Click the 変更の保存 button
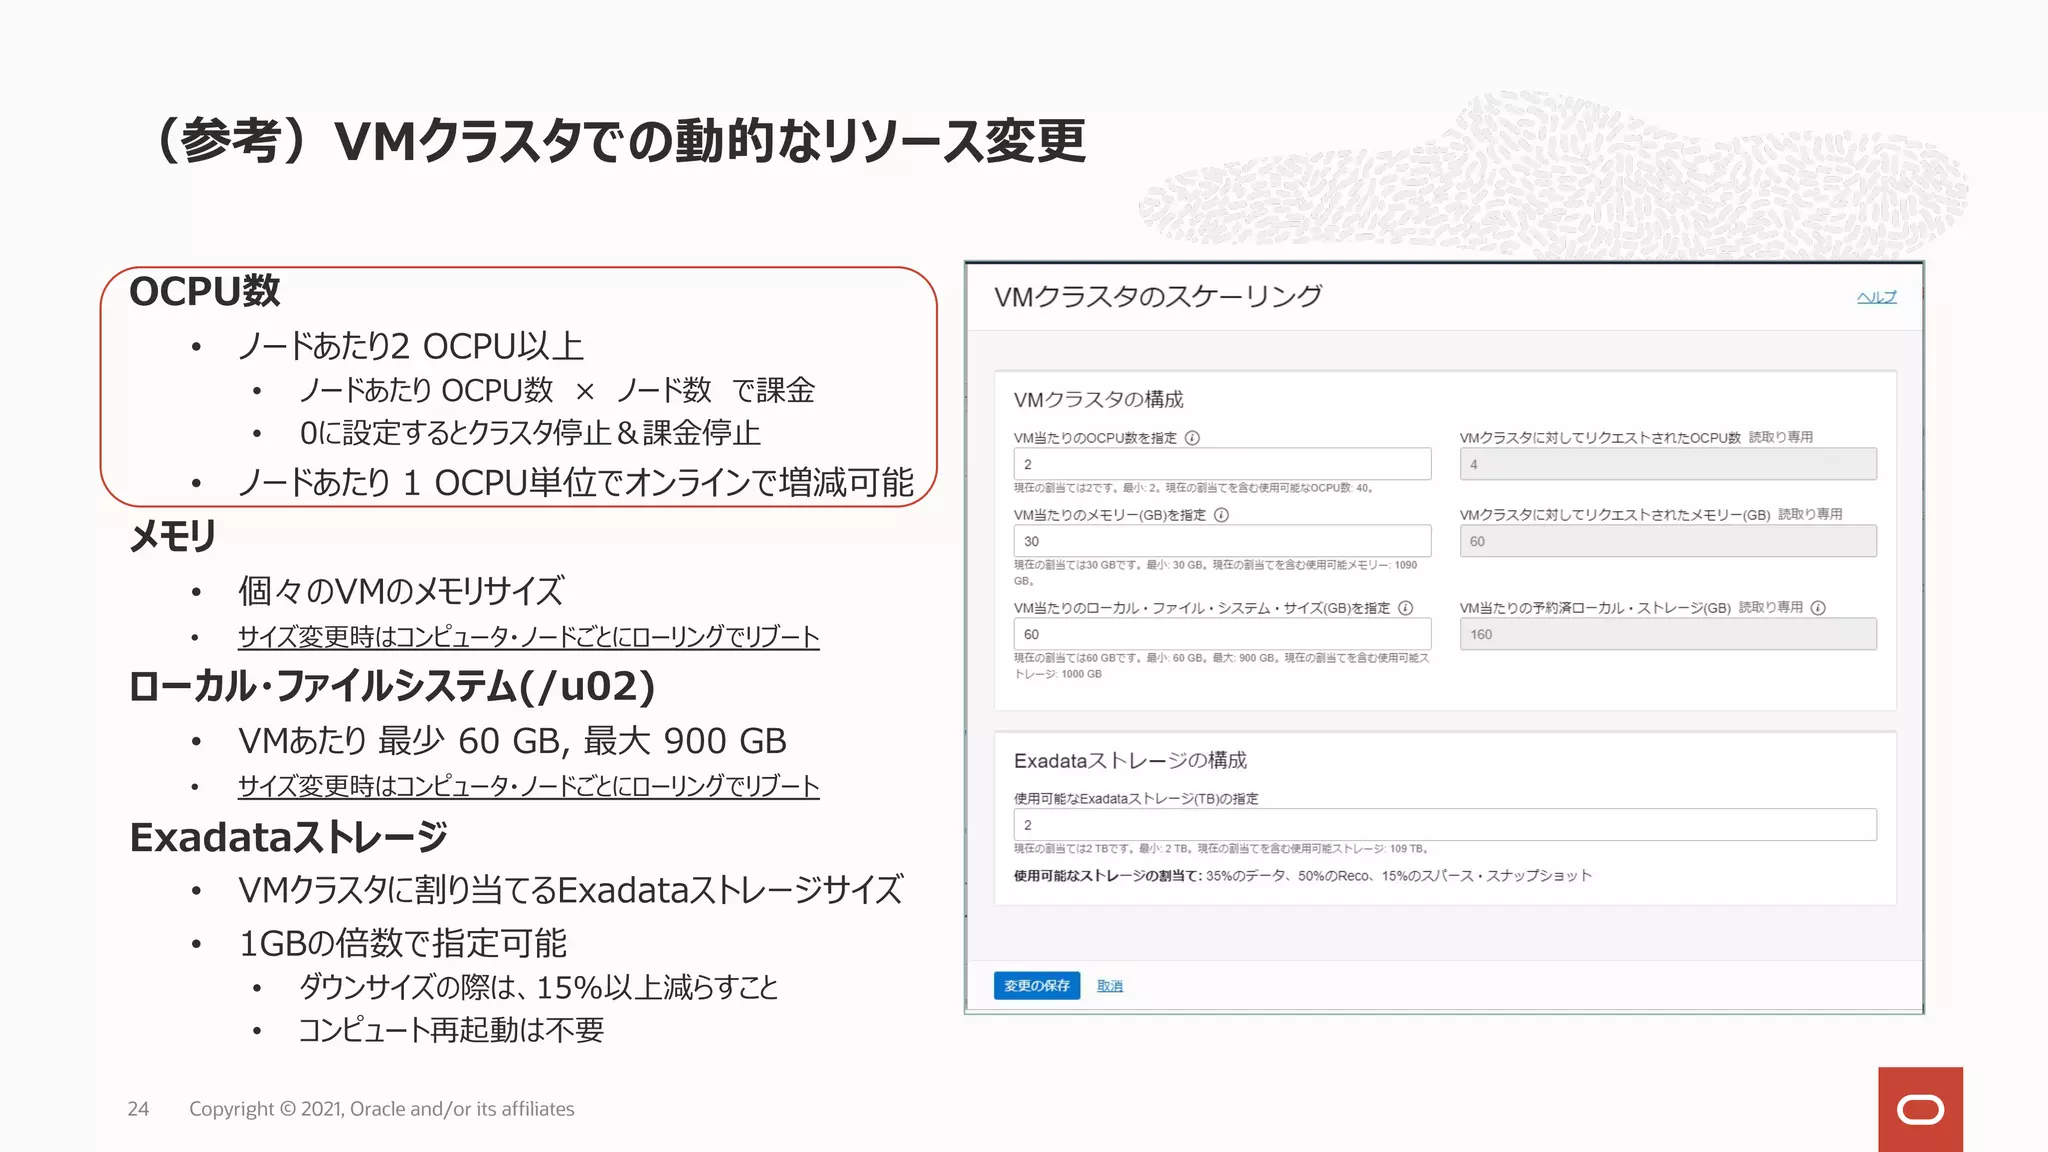Image resolution: width=2048 pixels, height=1152 pixels. pyautogui.click(x=1037, y=985)
